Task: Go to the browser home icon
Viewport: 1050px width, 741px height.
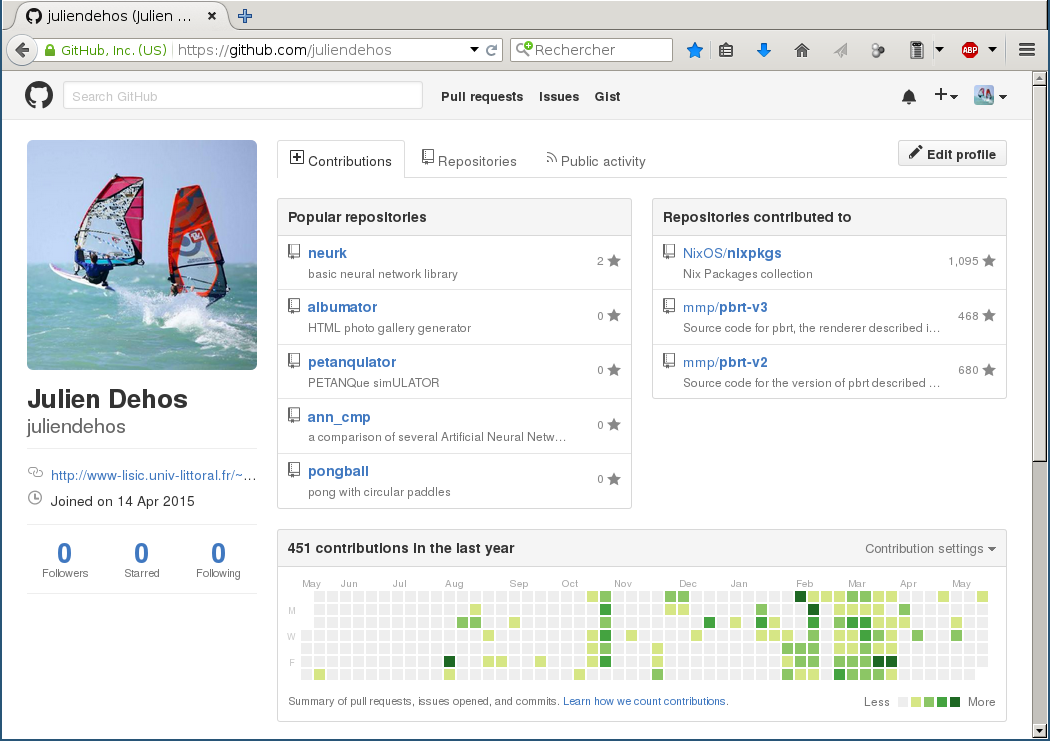Action: (x=802, y=50)
